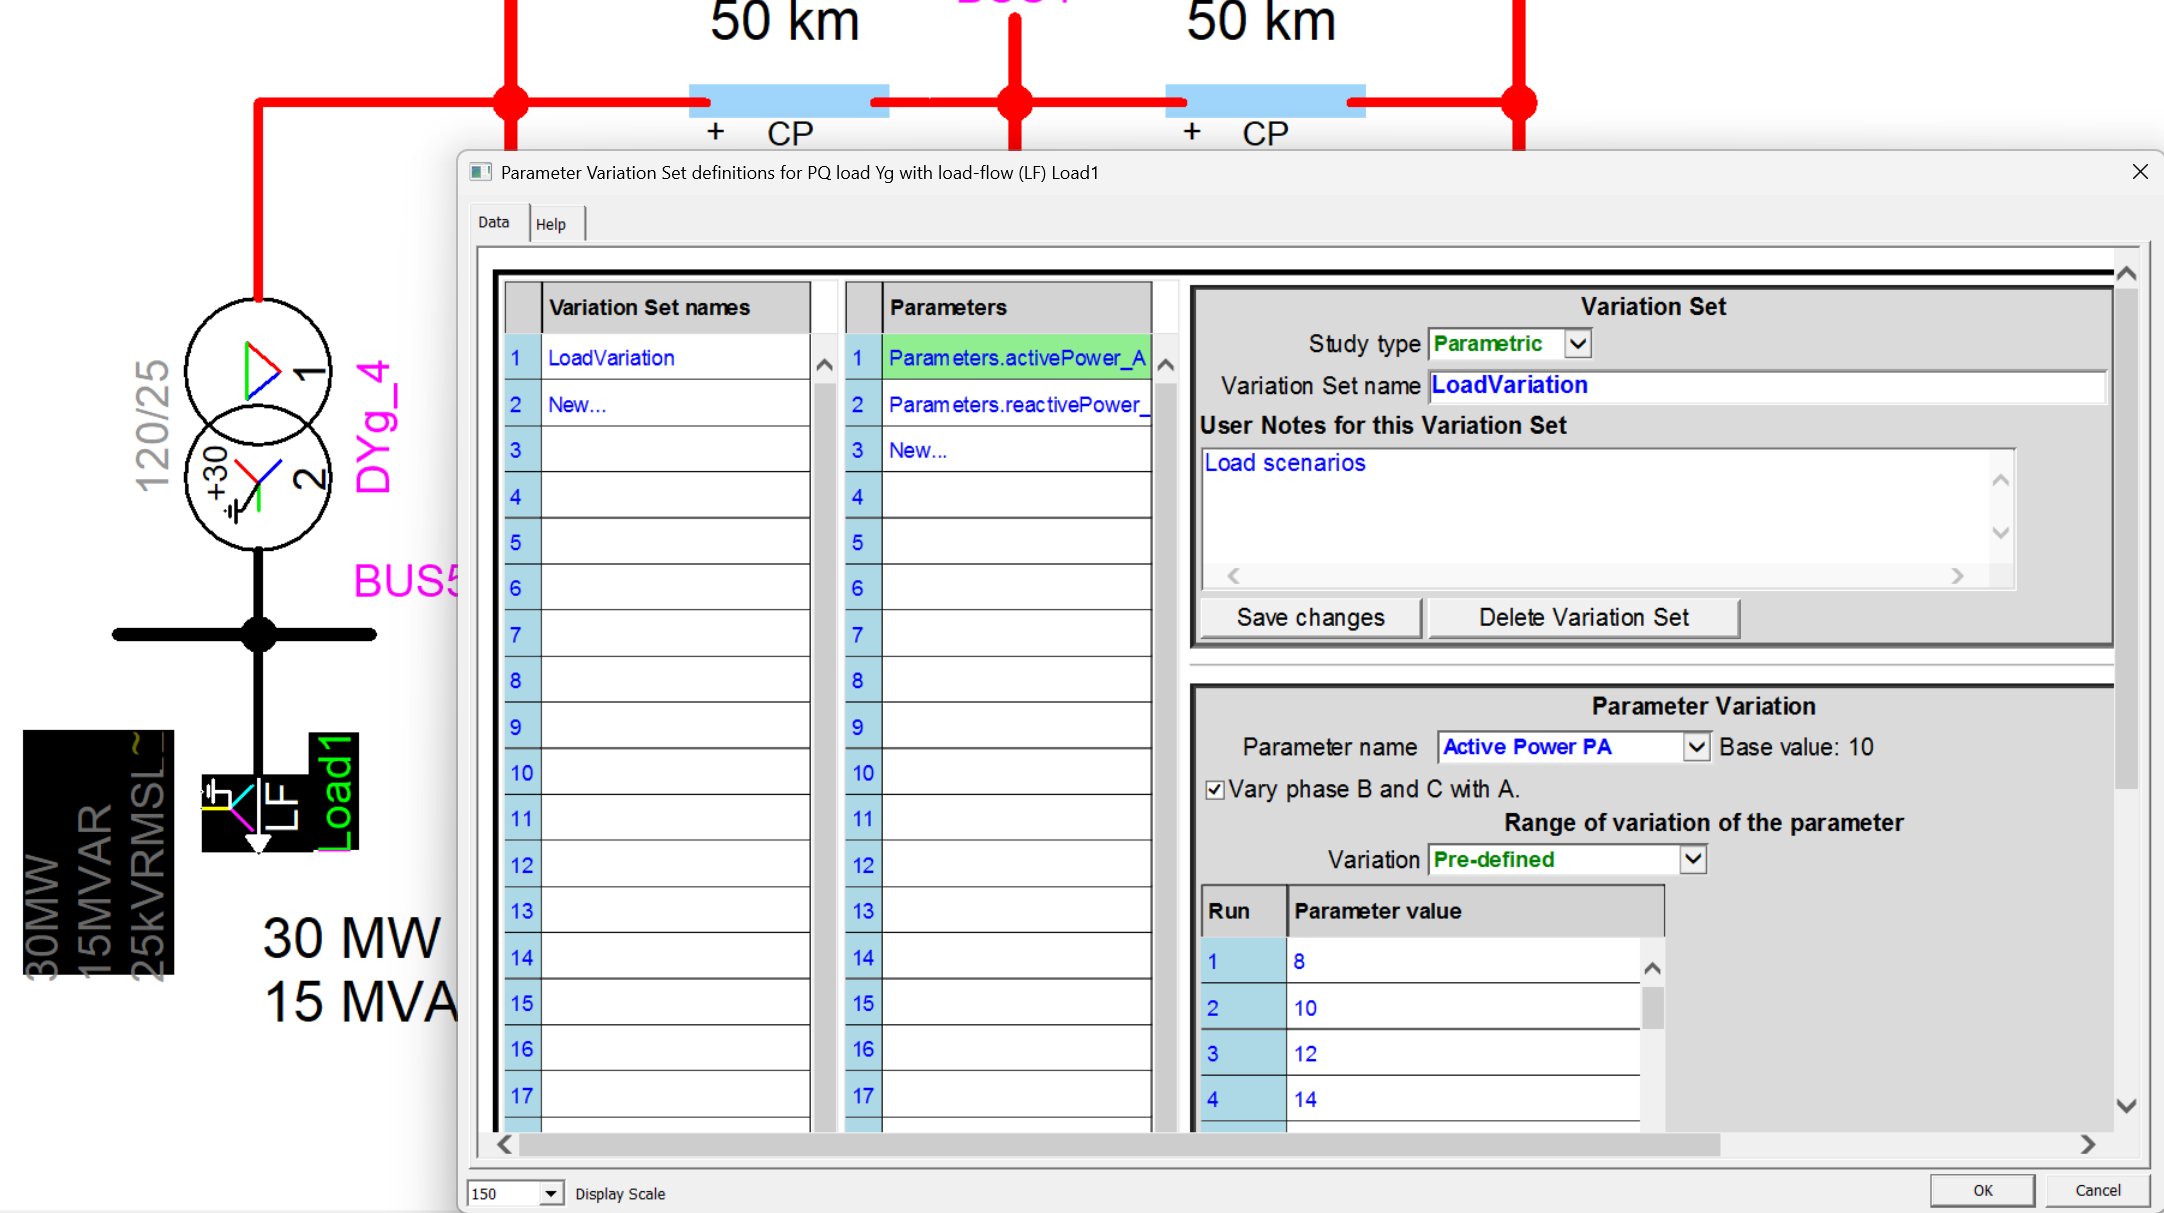Click the Save changes button
The width and height of the screenshot is (2164, 1213).
(1310, 617)
